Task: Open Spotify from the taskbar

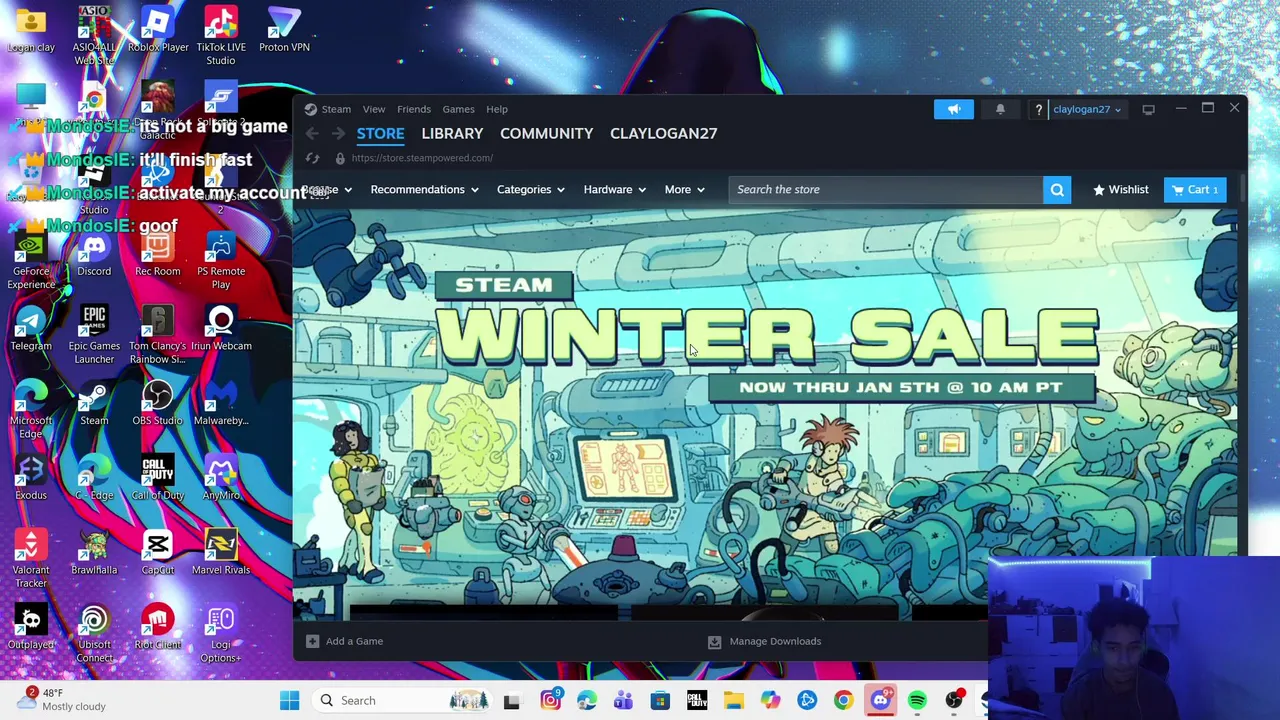Action: [x=917, y=700]
